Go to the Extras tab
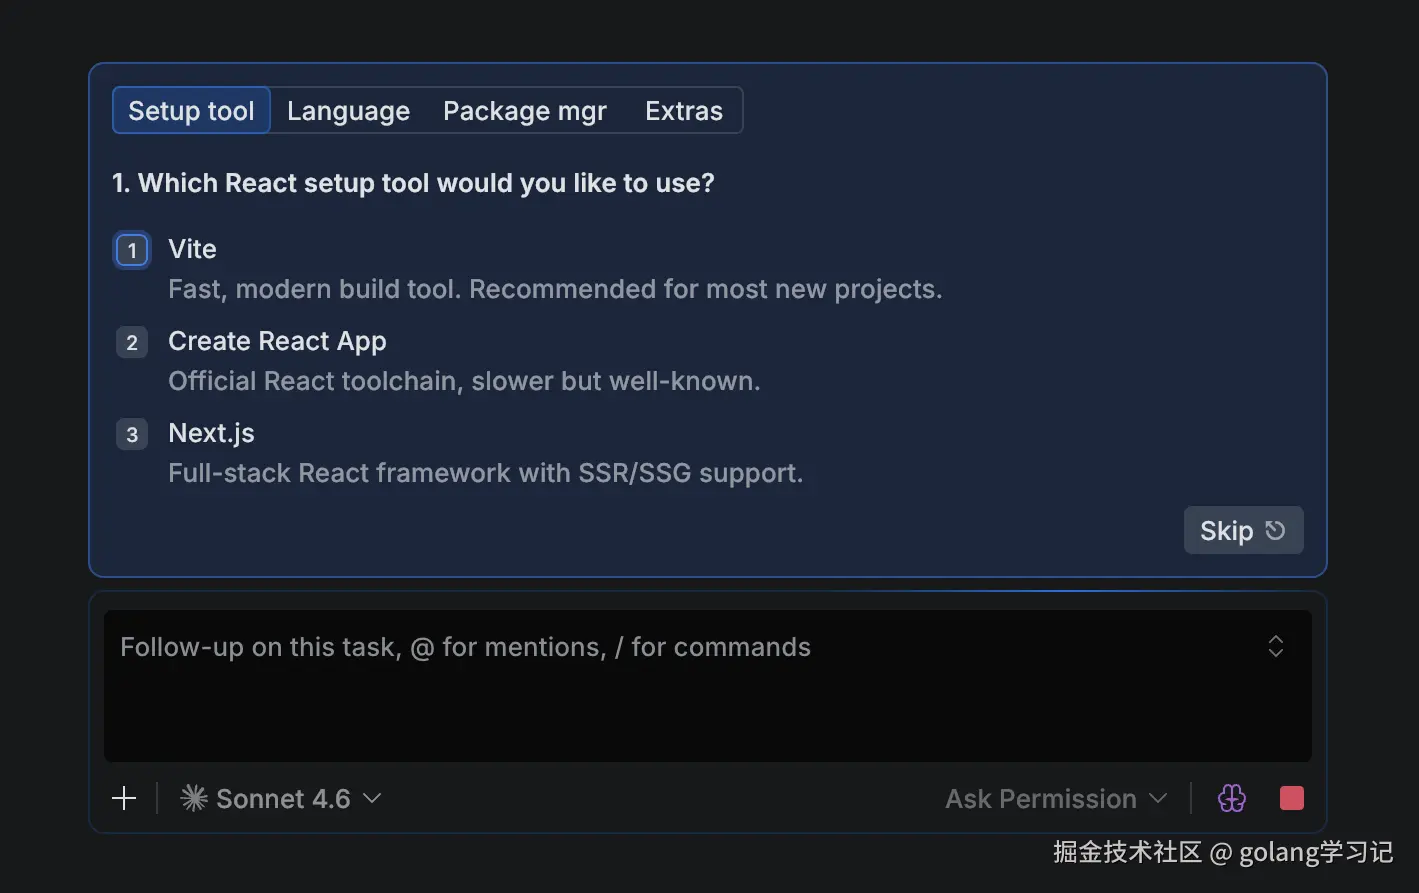The height and width of the screenshot is (893, 1419). [683, 111]
